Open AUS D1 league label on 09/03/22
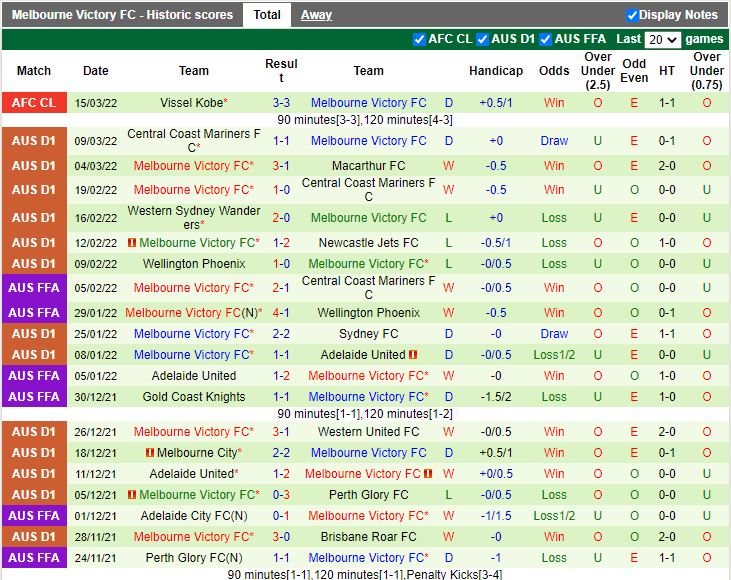This screenshot has width=731, height=580. click(x=34, y=140)
